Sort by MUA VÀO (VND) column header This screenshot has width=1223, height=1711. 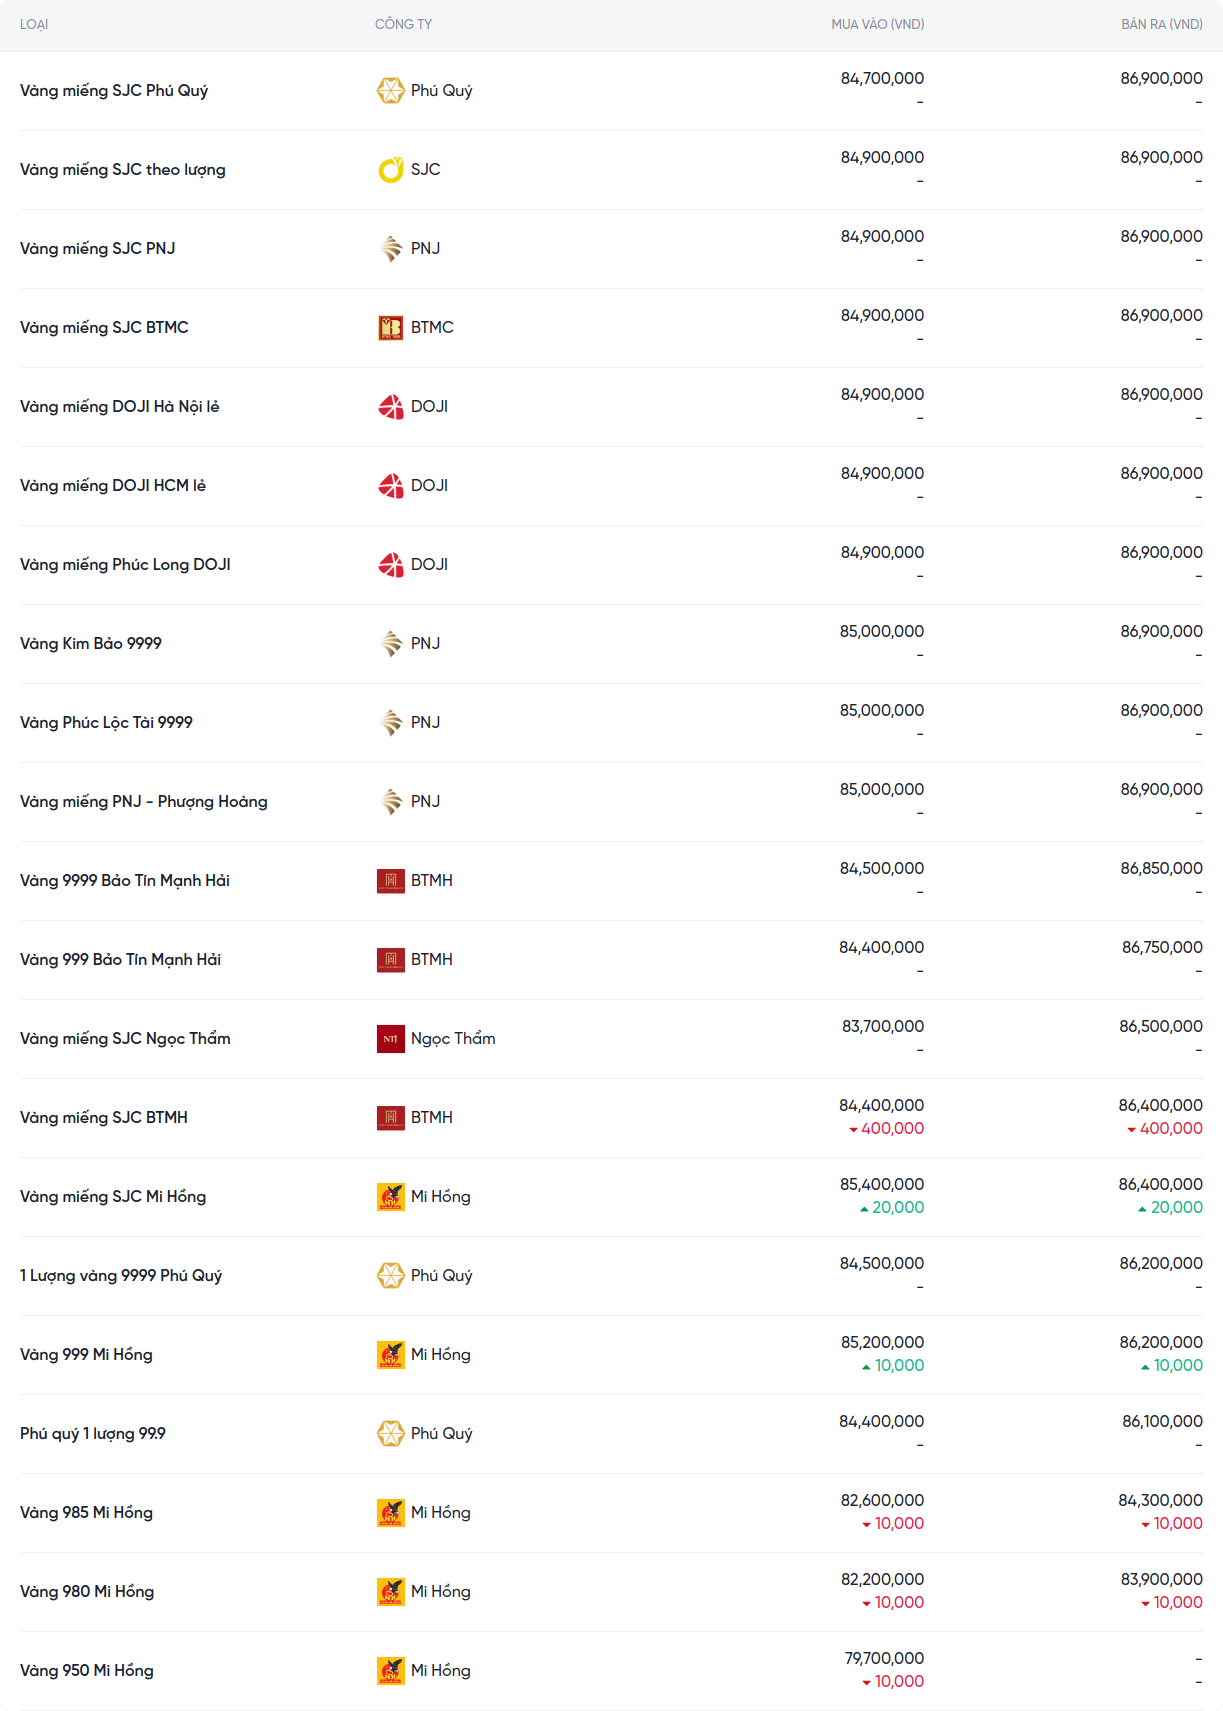point(877,24)
